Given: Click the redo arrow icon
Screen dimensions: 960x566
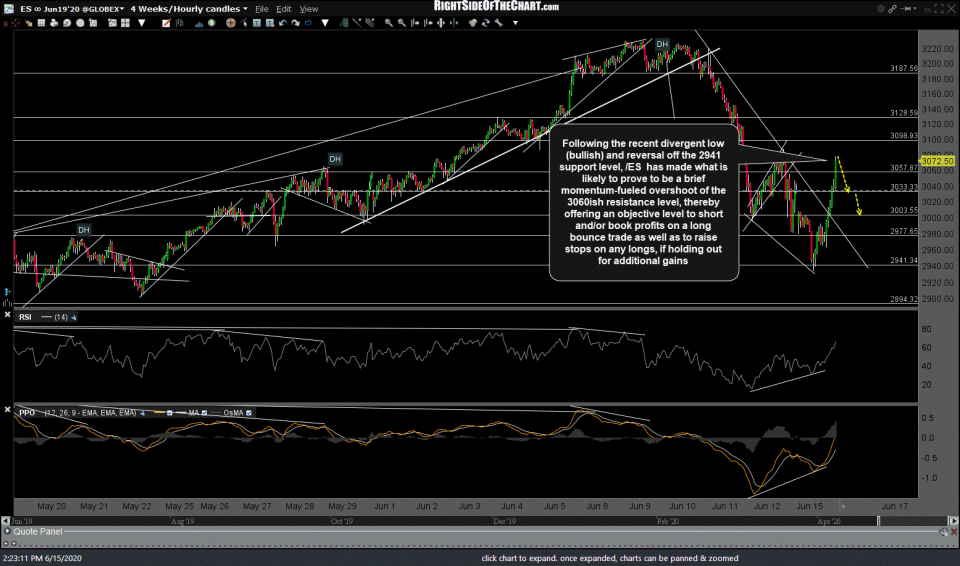Looking at the screenshot, I should pos(296,23).
